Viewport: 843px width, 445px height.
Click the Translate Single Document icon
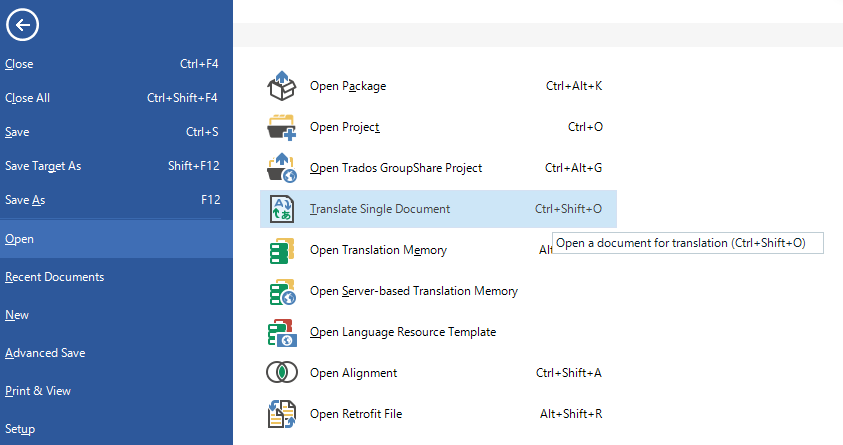point(282,209)
